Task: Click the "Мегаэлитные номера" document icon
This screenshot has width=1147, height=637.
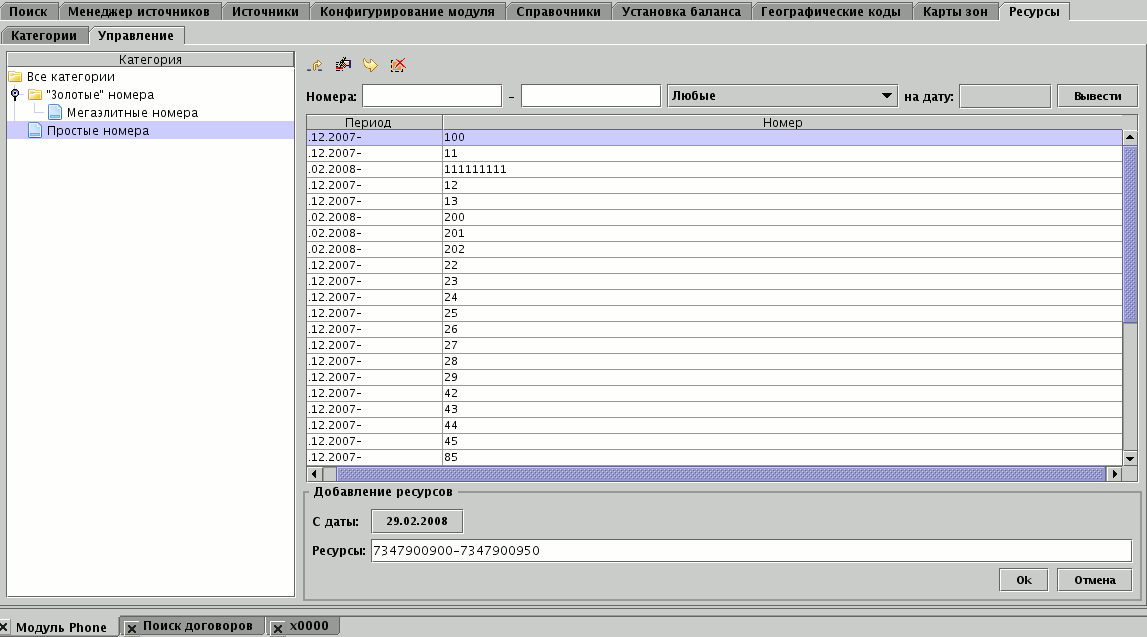Action: (x=55, y=113)
